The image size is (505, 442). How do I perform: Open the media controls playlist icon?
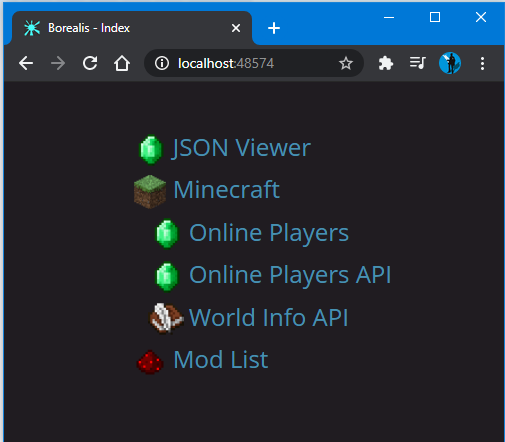[418, 63]
